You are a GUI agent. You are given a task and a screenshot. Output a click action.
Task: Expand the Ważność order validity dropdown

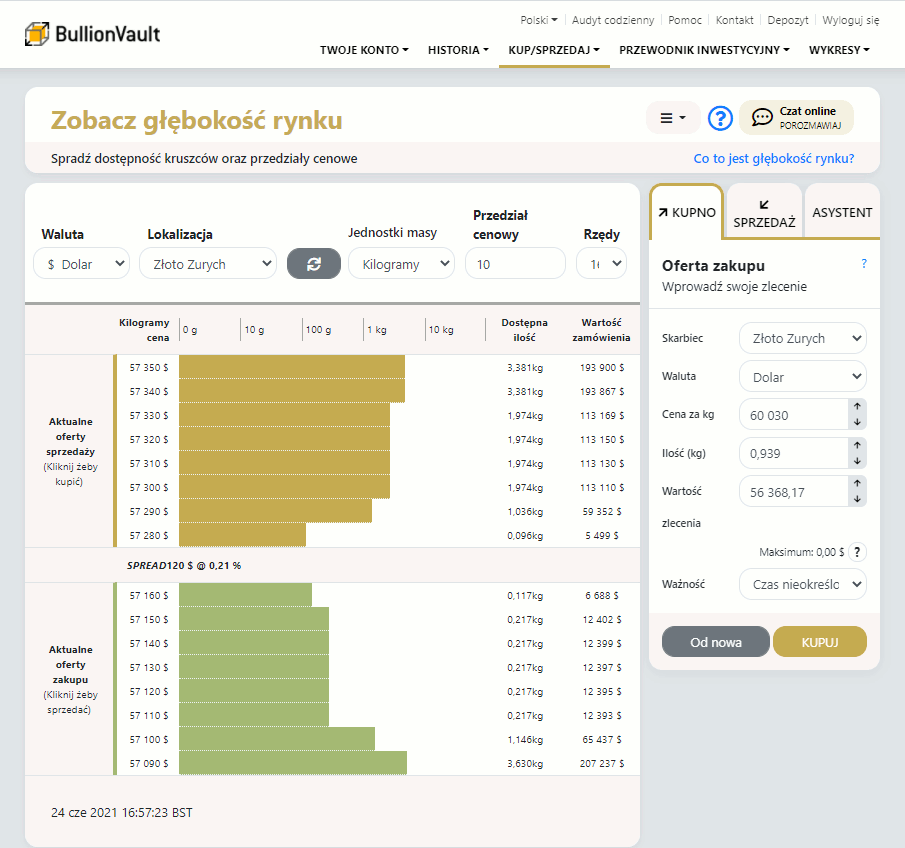(802, 583)
